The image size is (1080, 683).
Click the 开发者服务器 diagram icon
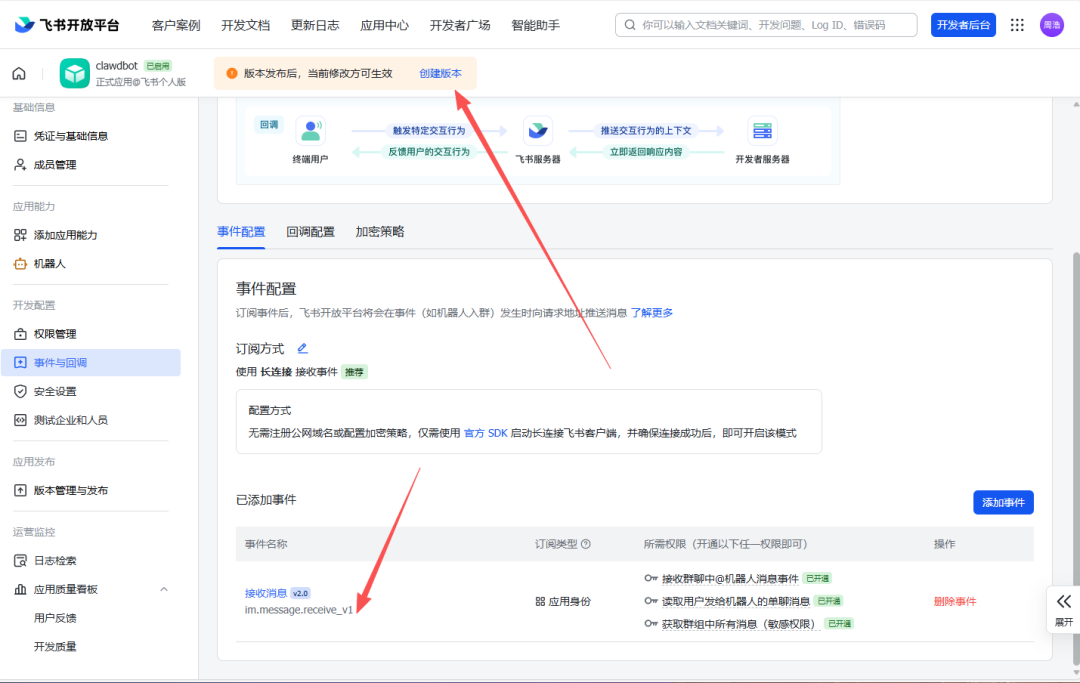(x=762, y=130)
